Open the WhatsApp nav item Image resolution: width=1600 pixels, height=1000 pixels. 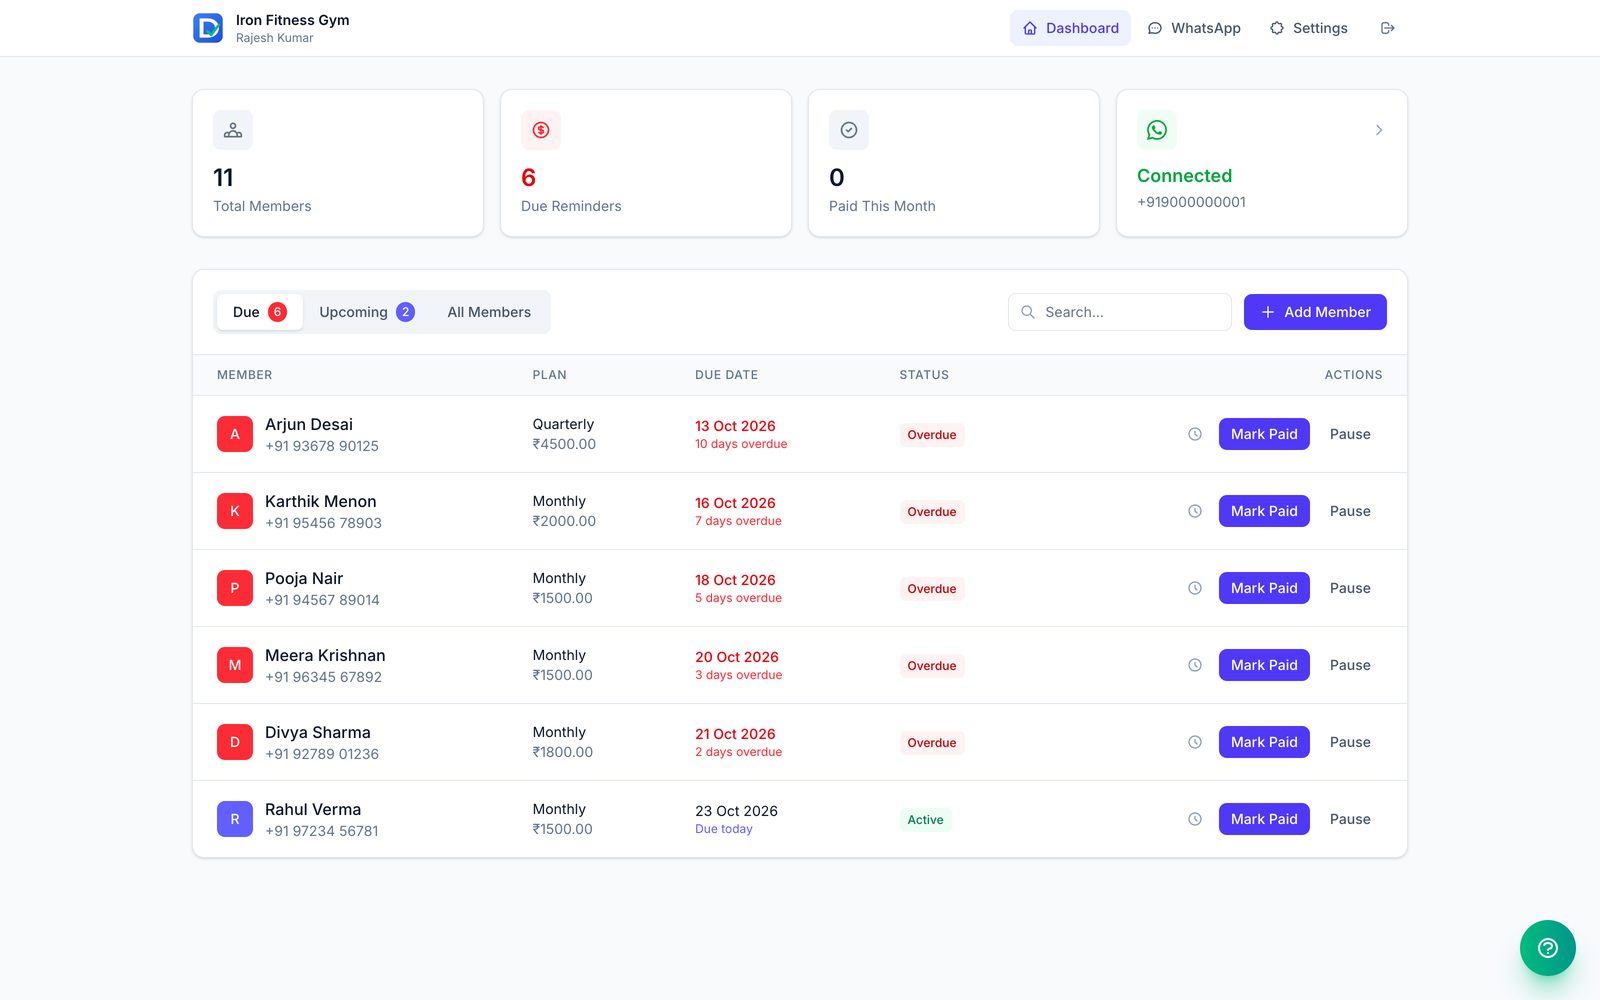pos(1194,28)
